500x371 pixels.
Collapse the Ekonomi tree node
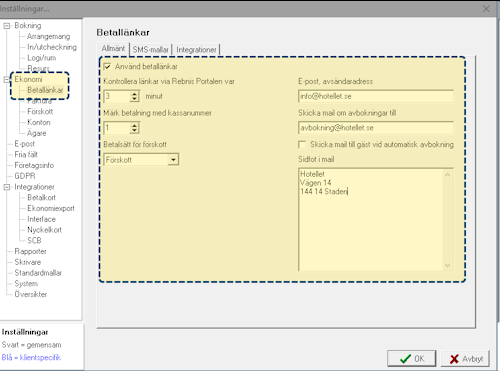tap(7, 79)
